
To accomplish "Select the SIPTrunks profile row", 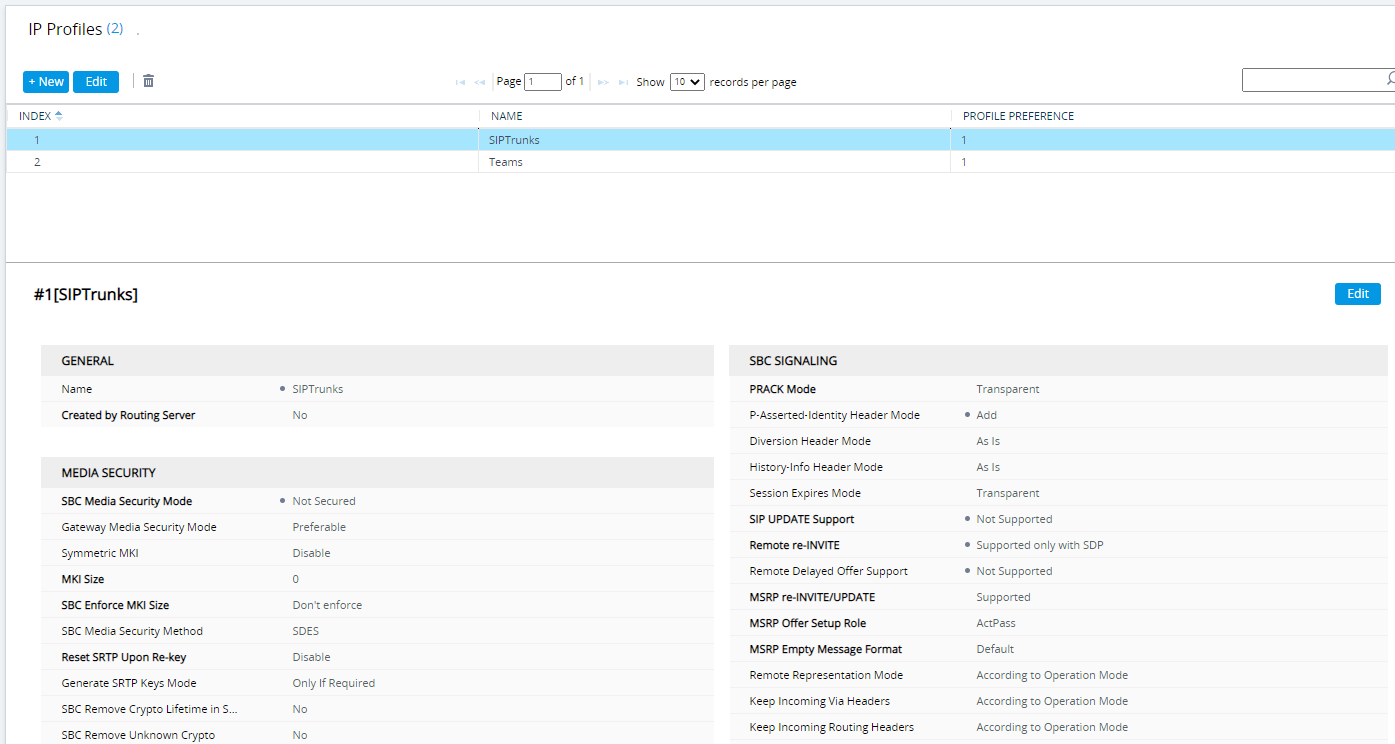I will click(x=514, y=140).
